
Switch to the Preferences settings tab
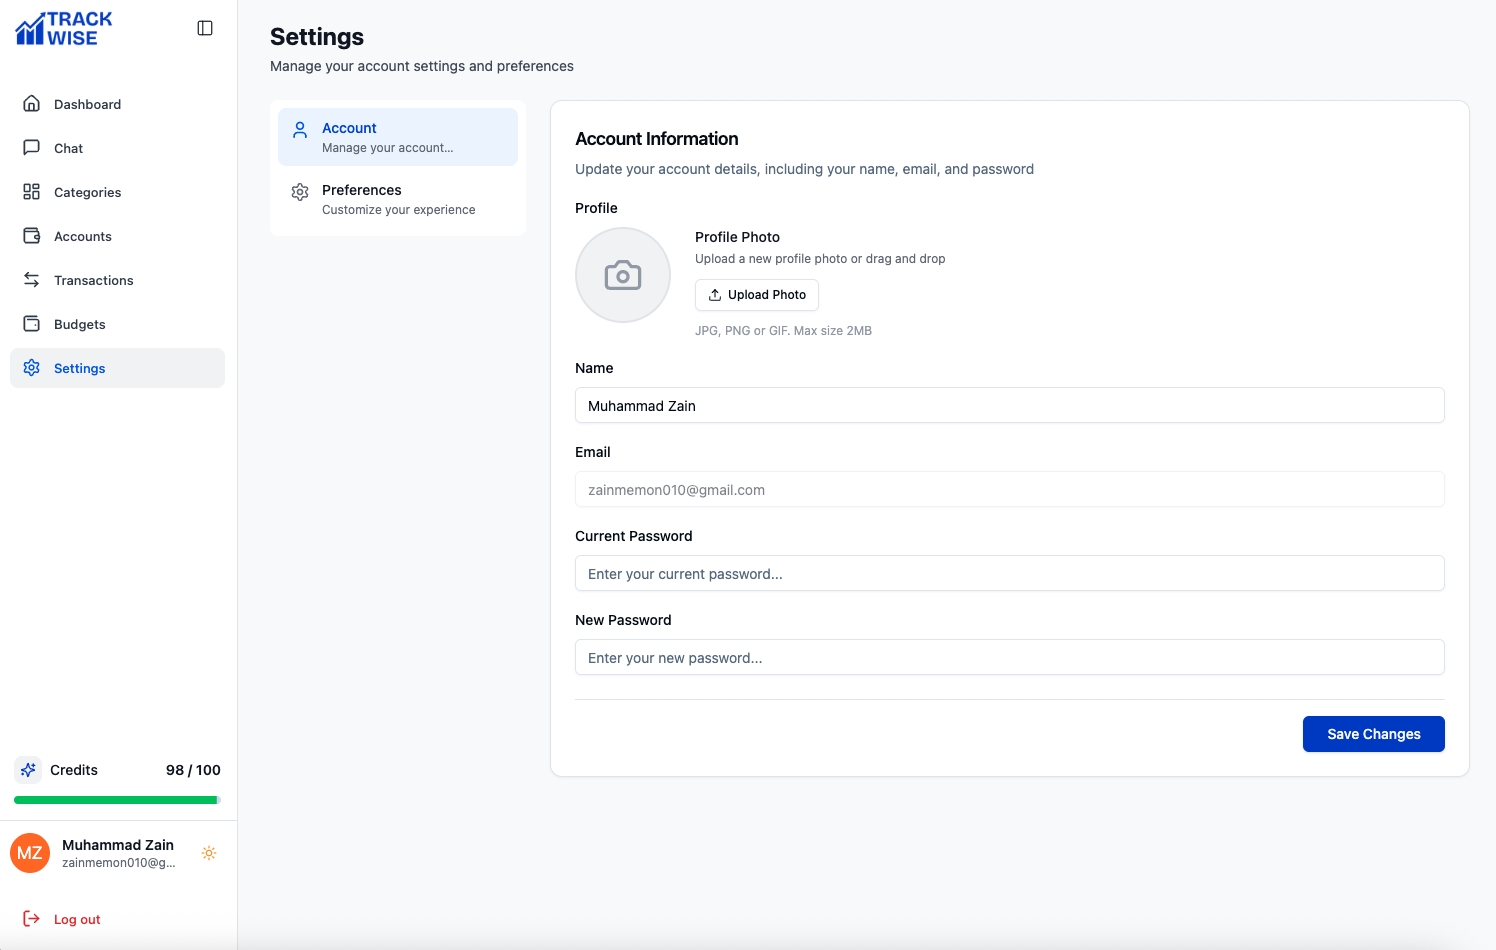click(x=398, y=198)
